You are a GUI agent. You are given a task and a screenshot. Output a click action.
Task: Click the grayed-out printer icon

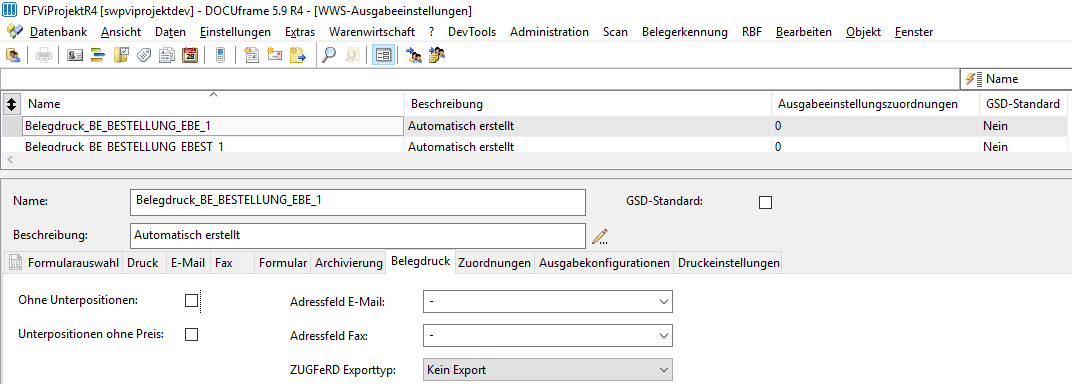click(44, 55)
